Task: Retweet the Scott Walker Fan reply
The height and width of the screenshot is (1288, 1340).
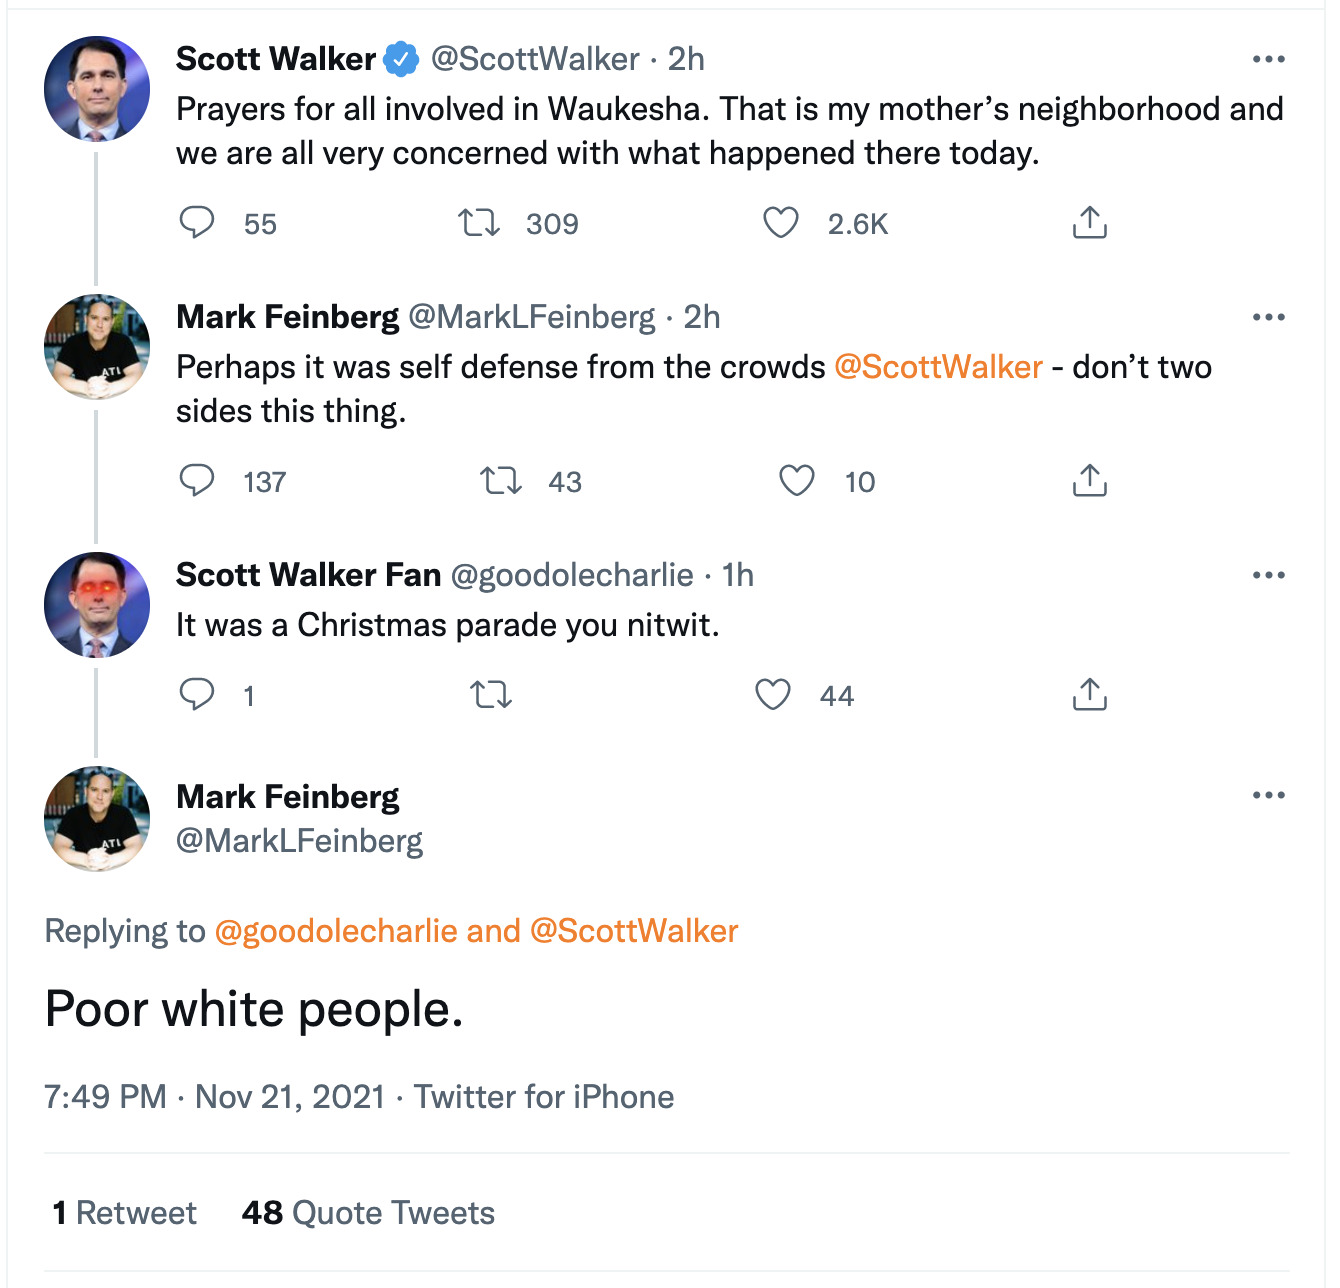Action: [x=491, y=694]
